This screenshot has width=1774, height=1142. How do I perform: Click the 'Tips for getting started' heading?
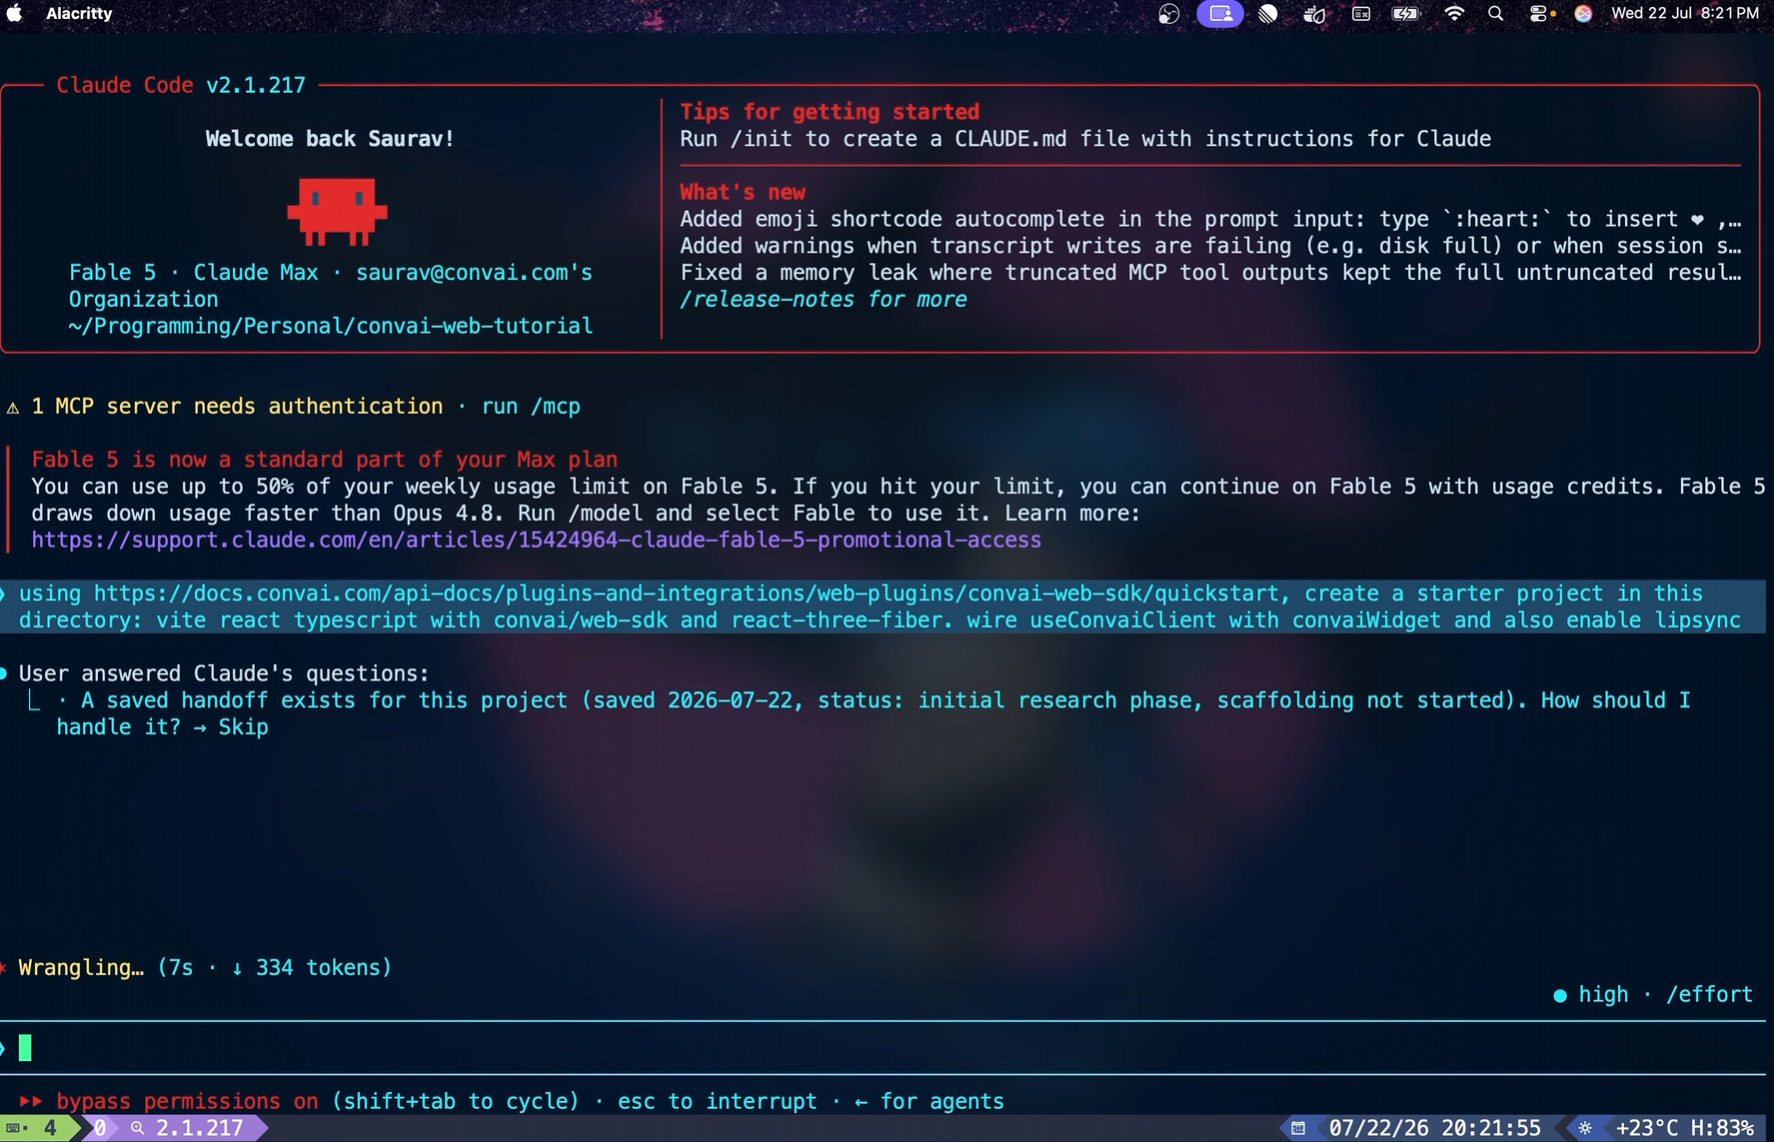tap(830, 111)
